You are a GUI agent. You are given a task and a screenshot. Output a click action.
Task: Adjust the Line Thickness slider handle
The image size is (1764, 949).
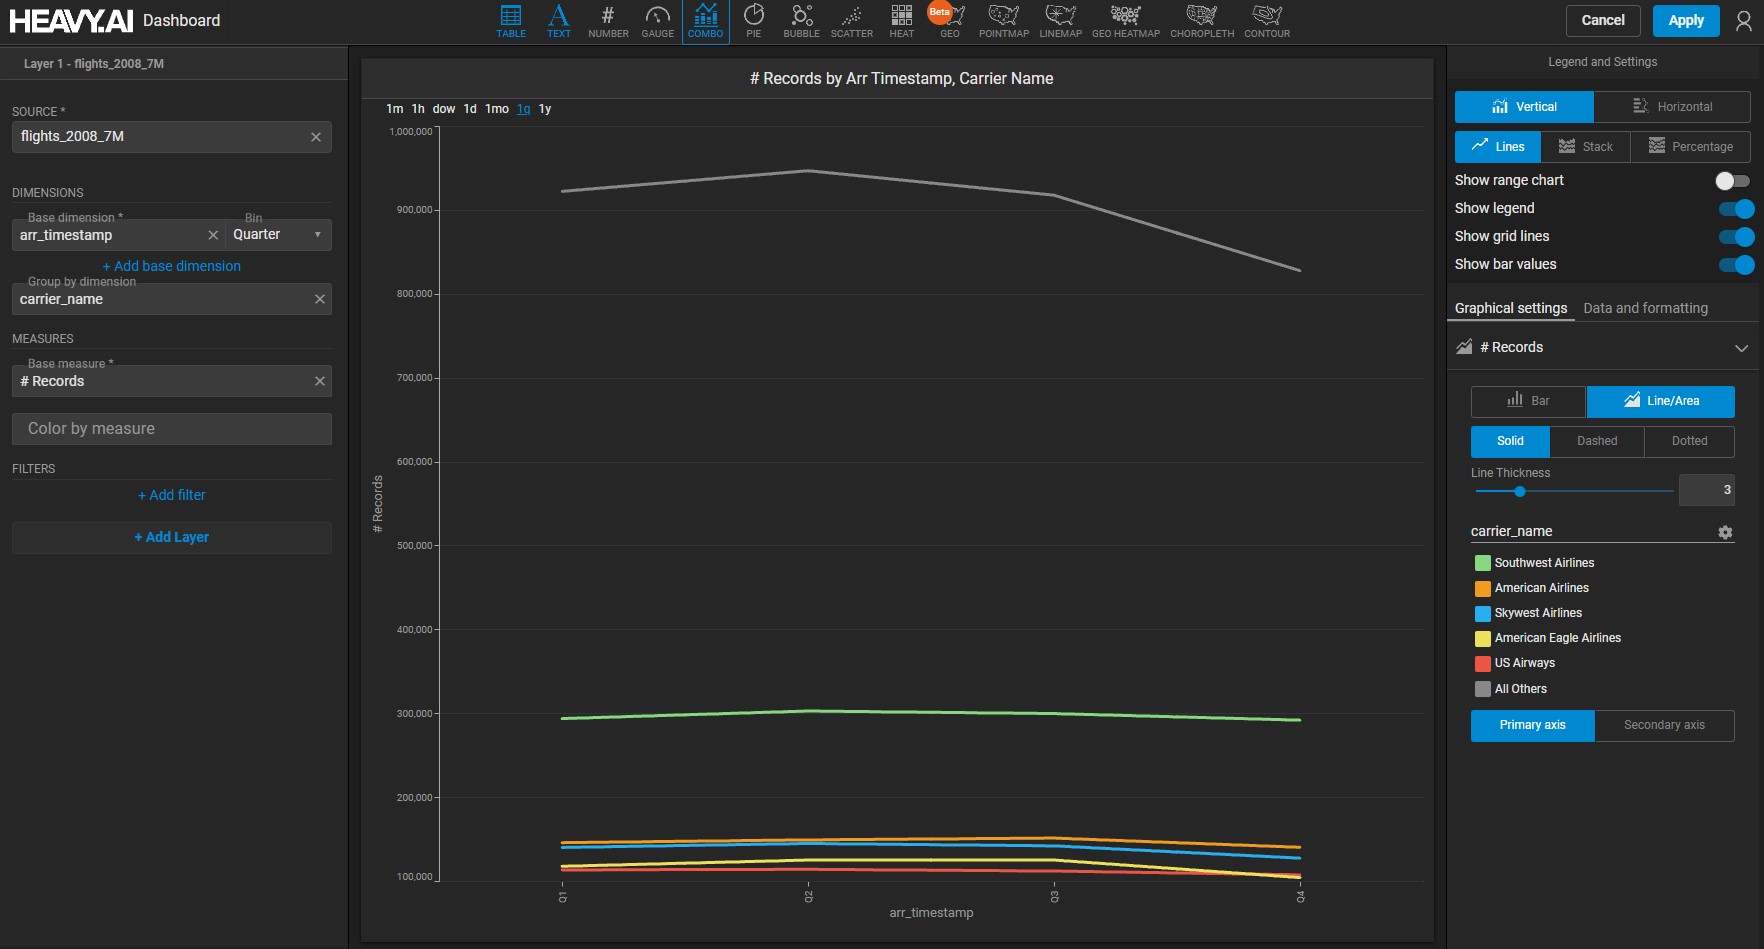pyautogui.click(x=1520, y=491)
